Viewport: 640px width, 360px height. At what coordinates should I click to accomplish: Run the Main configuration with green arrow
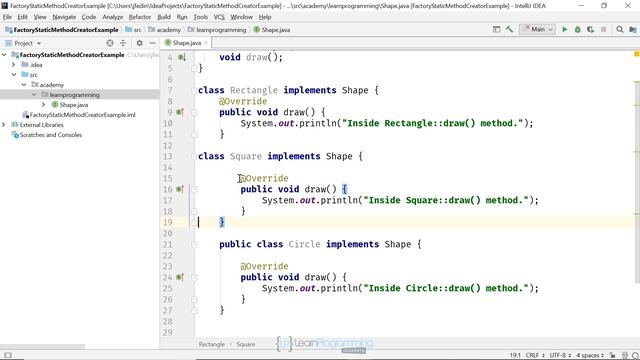(564, 29)
